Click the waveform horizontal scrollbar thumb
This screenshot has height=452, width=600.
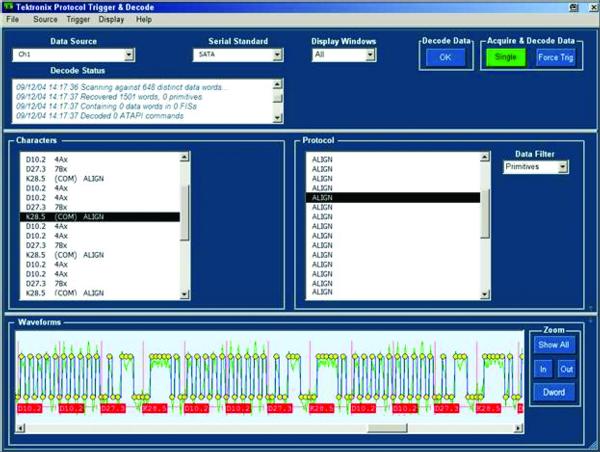(x=387, y=428)
